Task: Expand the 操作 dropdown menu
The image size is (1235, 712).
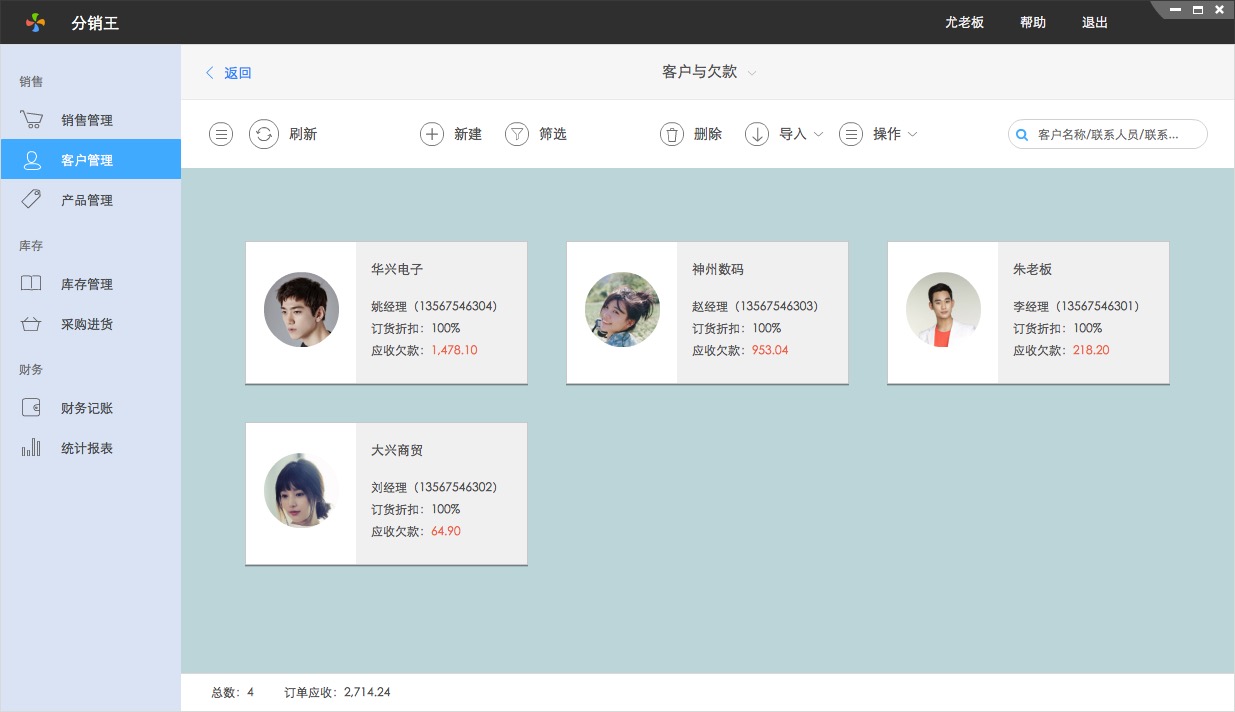Action: click(x=912, y=134)
